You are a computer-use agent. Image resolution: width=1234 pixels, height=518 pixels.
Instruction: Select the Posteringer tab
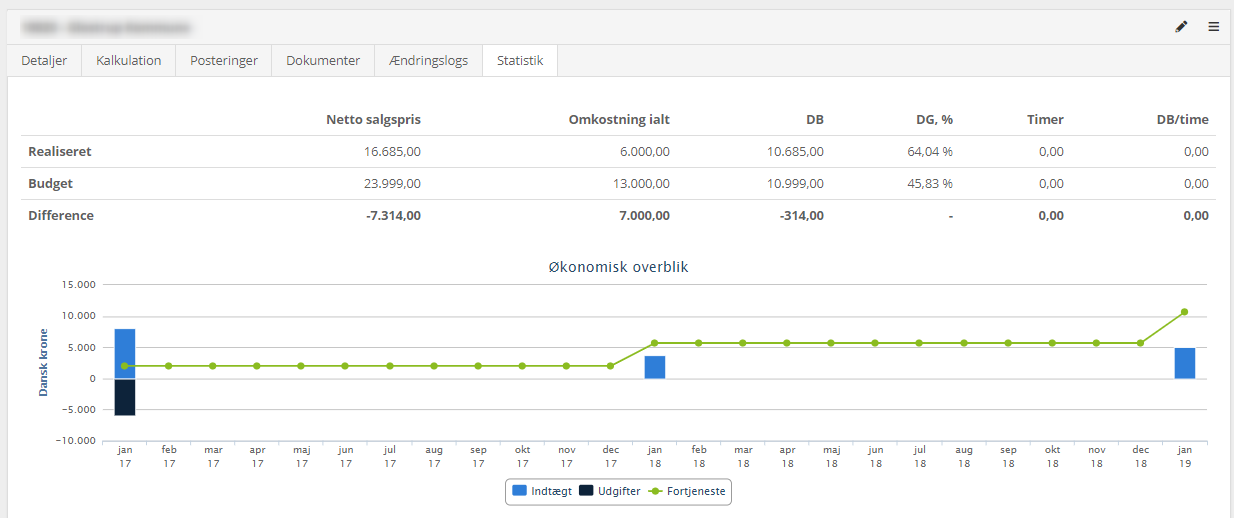pos(224,60)
